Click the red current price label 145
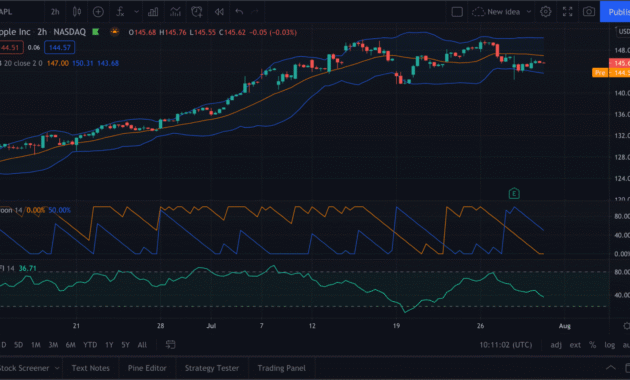630x380 pixels. click(620, 63)
